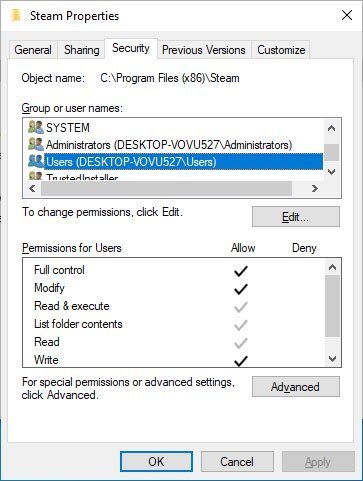The image size is (363, 481).
Task: Click up arrow of group names scrollbar
Action: tap(331, 128)
